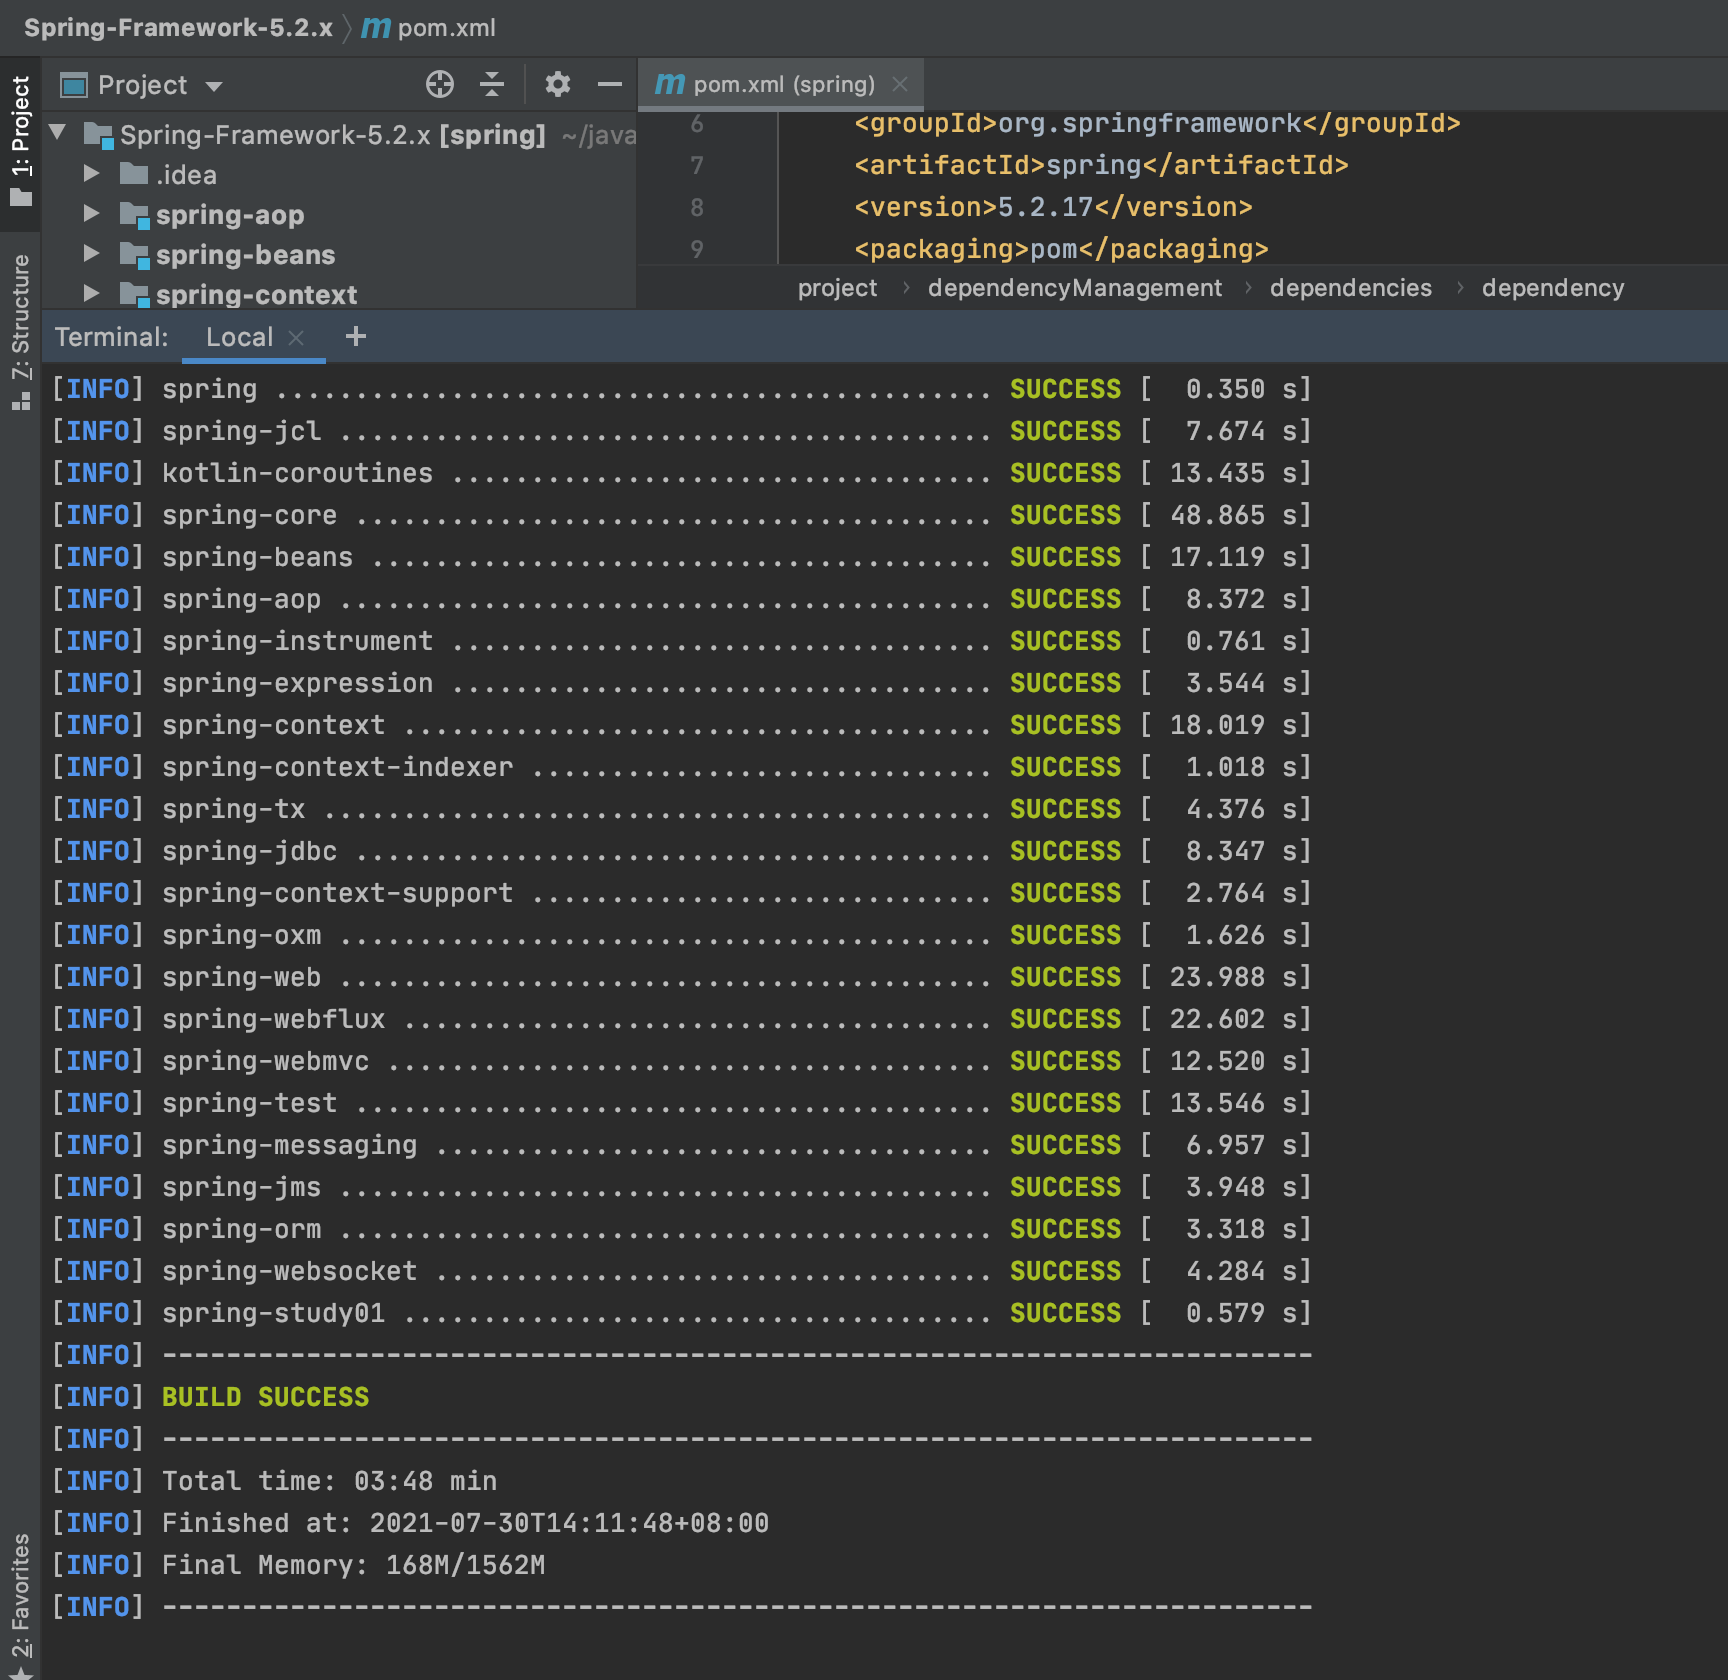The width and height of the screenshot is (1728, 1680).
Task: Click the spring-context module folder icon
Action: 134,295
